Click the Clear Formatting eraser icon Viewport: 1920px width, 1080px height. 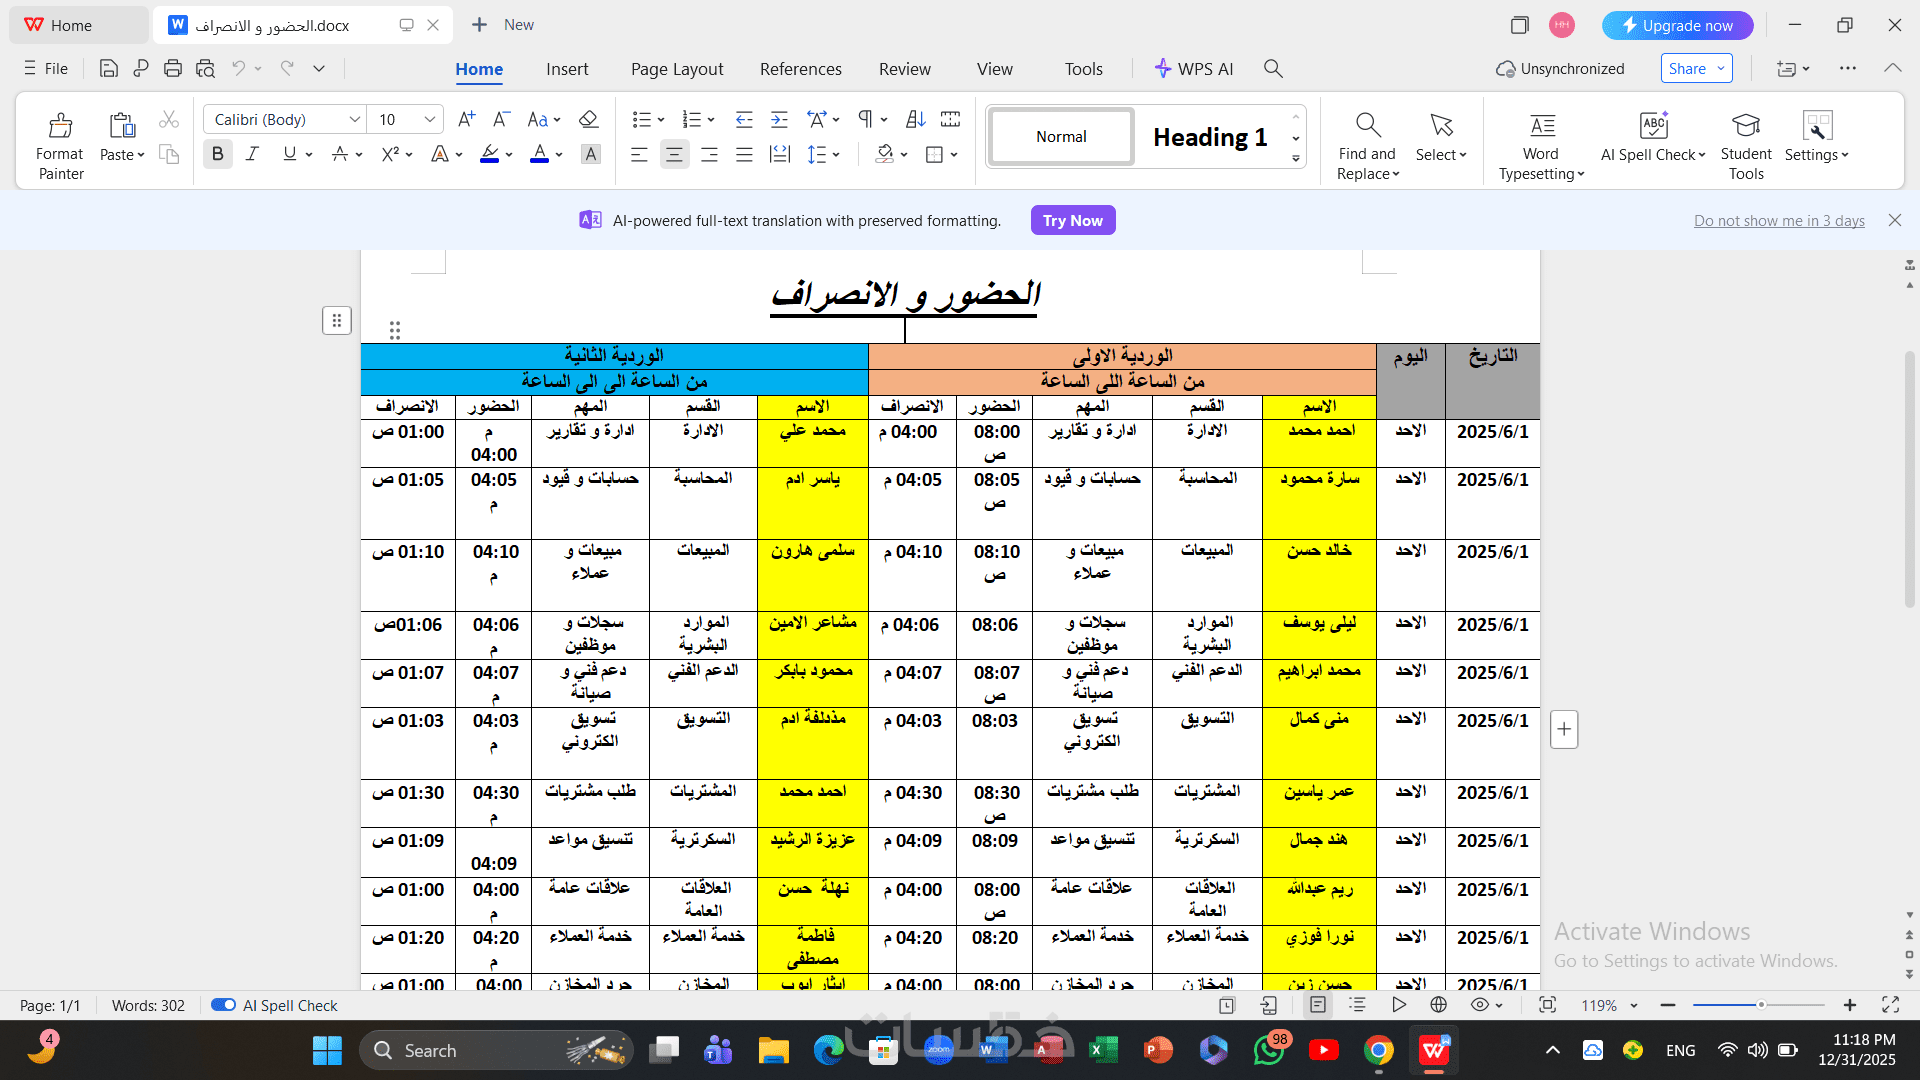coord(589,120)
